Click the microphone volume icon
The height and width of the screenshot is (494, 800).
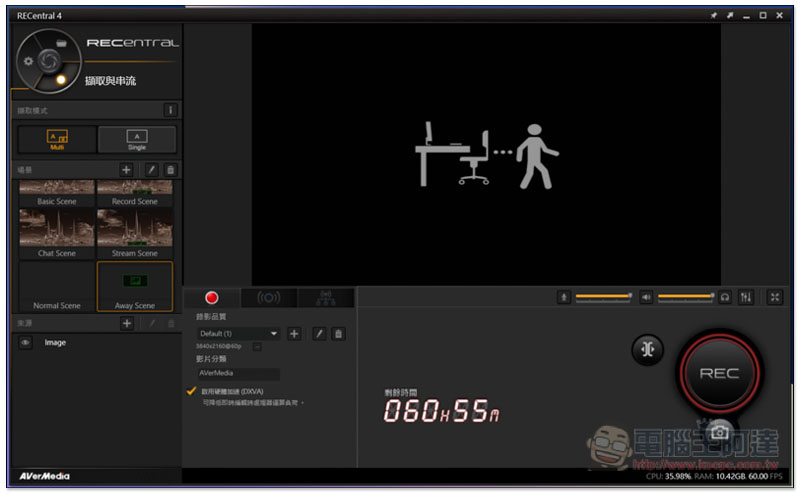[564, 297]
